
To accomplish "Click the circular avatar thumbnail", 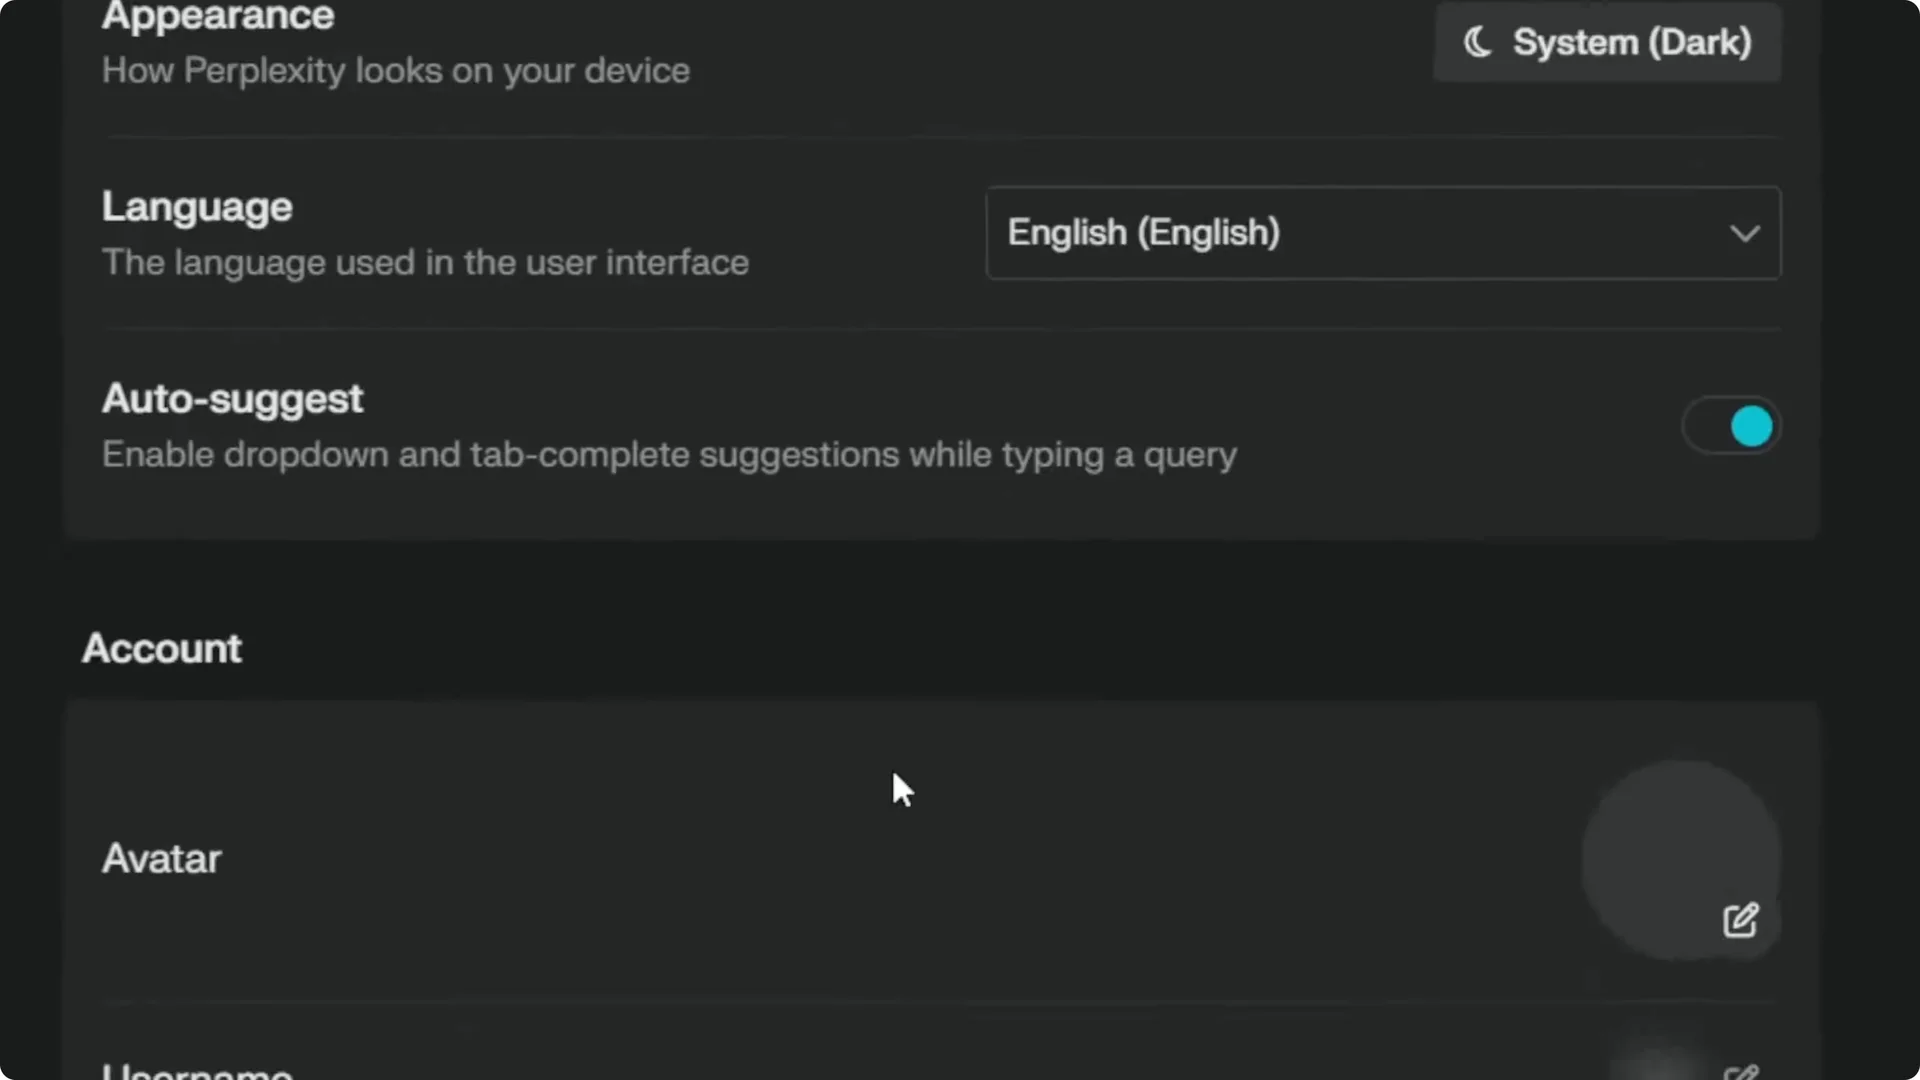I will tap(1678, 858).
